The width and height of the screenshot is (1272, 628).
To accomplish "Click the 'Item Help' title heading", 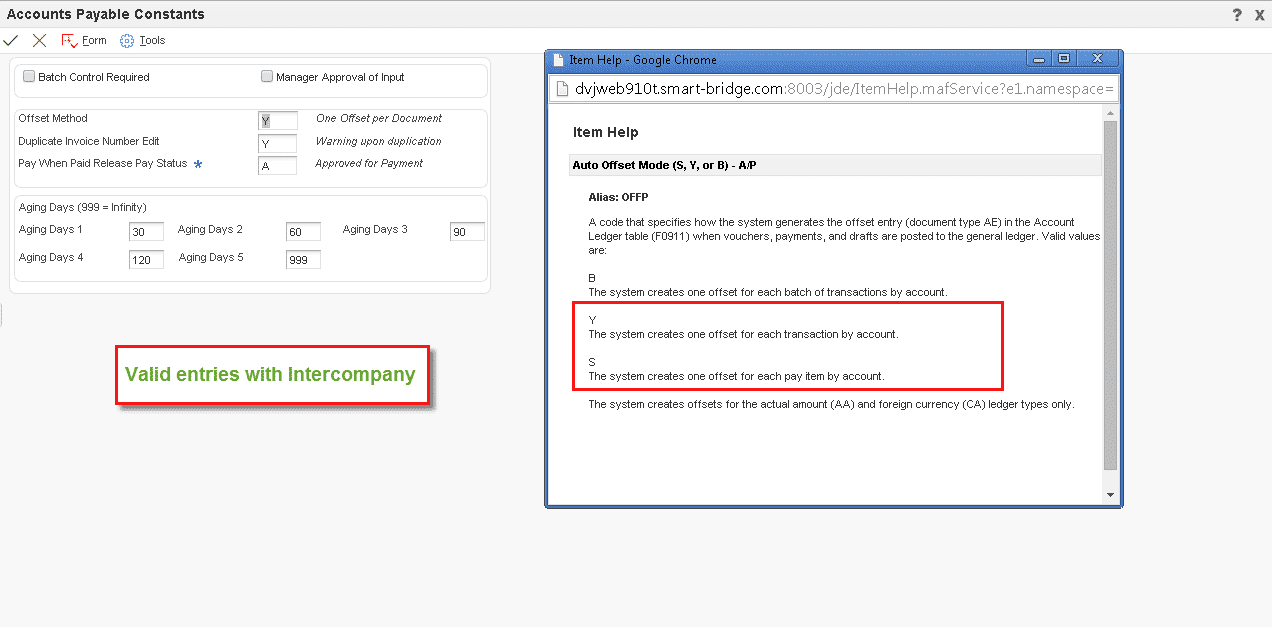I will click(x=605, y=132).
